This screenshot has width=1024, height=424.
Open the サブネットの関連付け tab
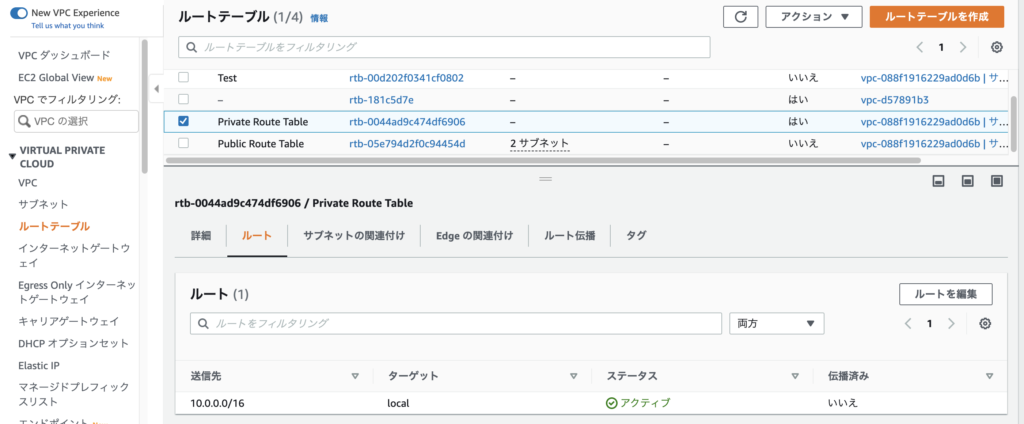click(x=353, y=236)
